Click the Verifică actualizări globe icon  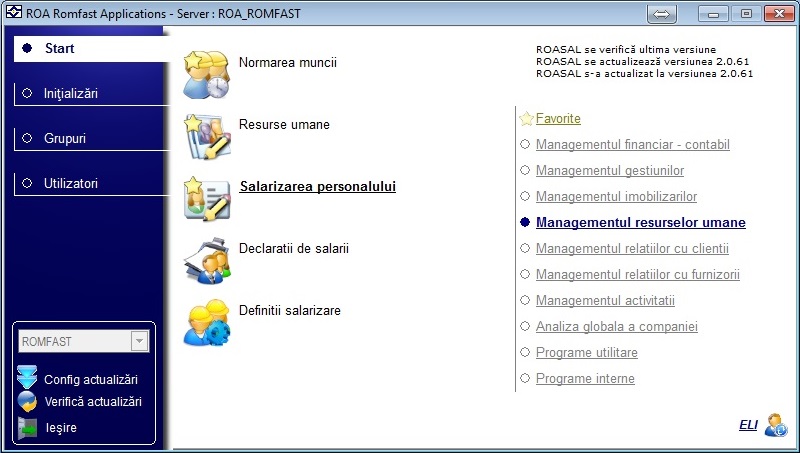pyautogui.click(x=27, y=401)
